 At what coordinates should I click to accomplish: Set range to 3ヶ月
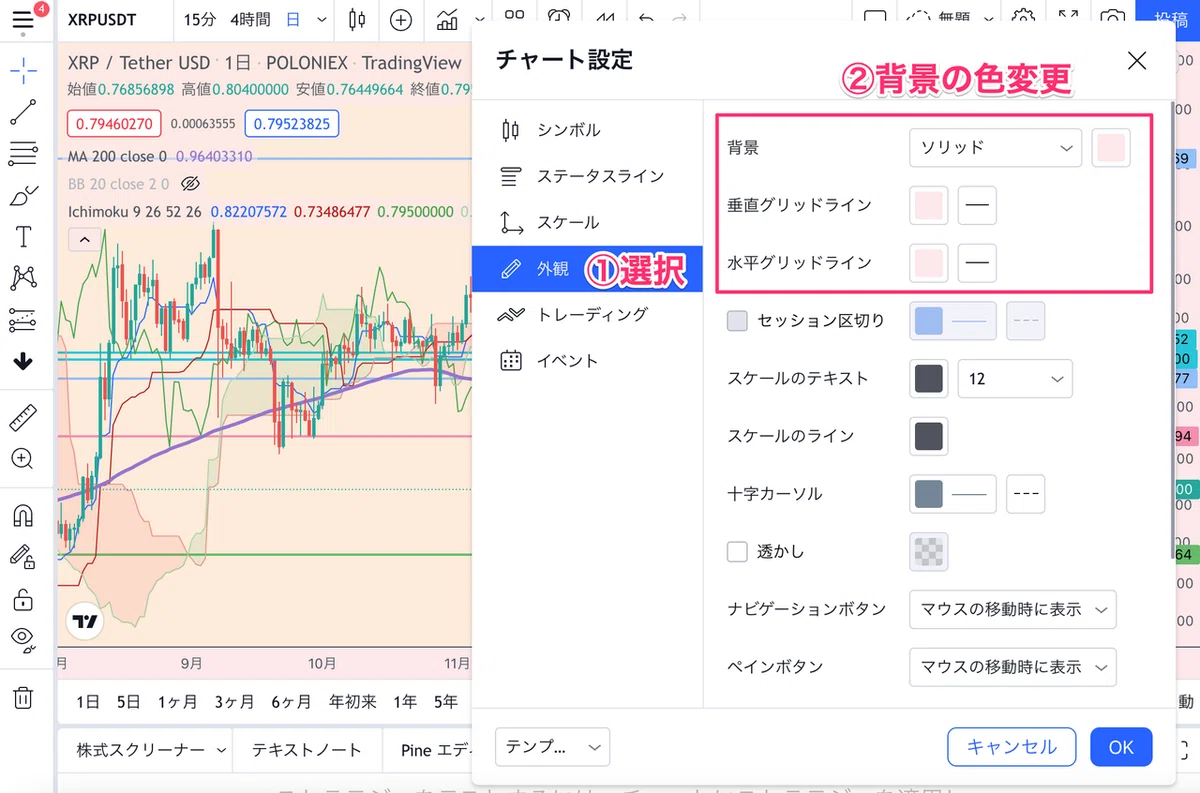234,702
